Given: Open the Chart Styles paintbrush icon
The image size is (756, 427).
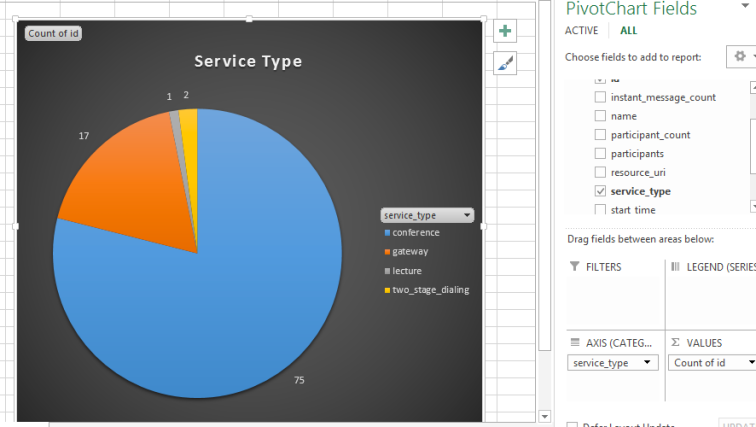Looking at the screenshot, I should (x=506, y=64).
